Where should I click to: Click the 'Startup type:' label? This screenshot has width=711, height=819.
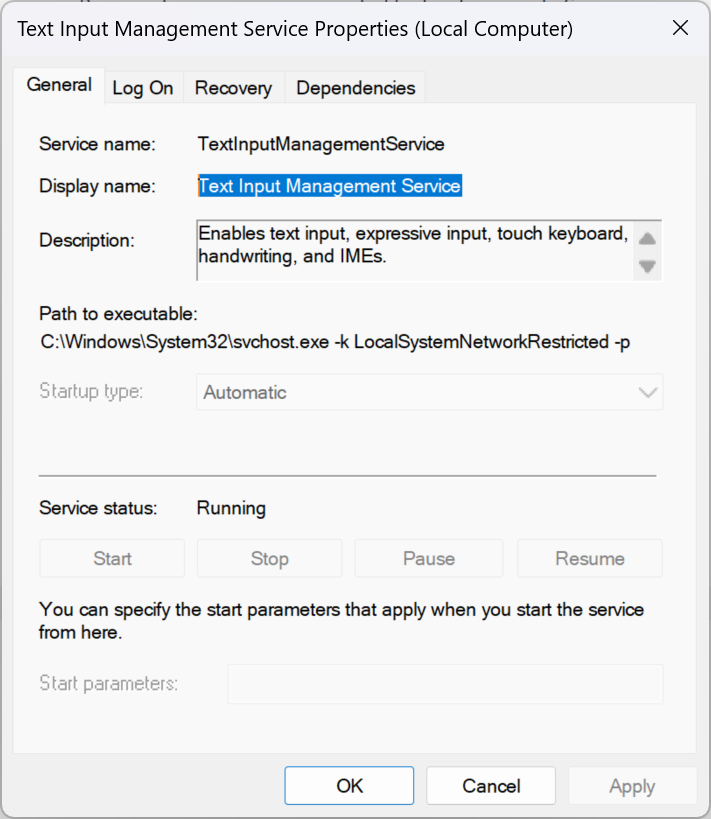click(91, 391)
